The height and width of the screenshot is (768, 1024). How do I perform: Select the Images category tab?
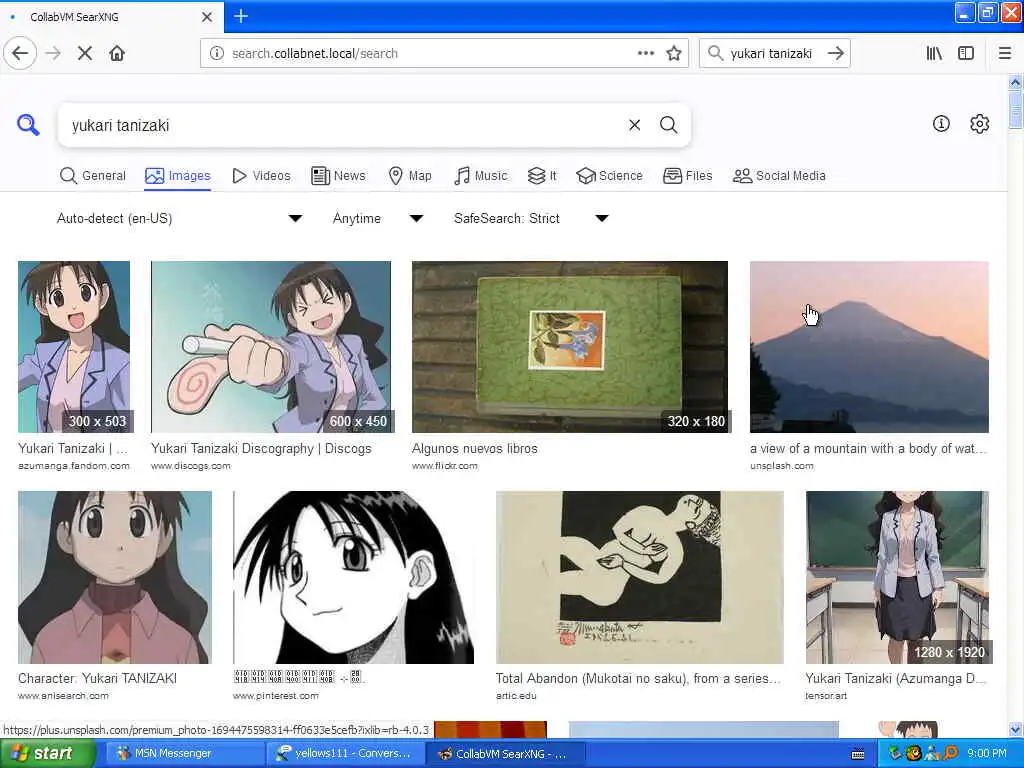click(178, 176)
